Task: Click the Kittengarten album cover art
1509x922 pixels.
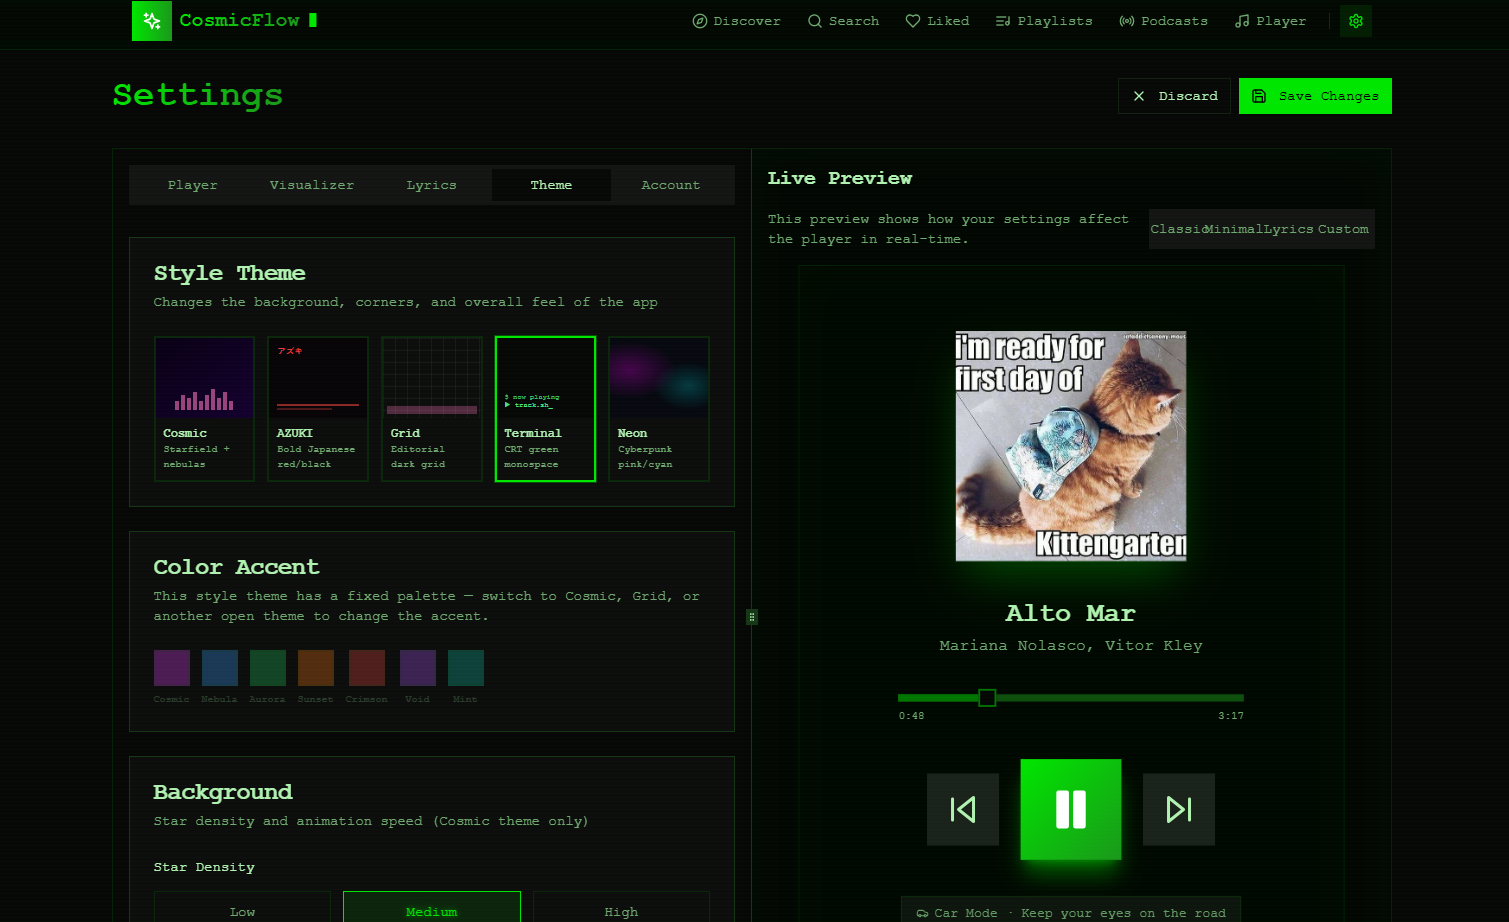Action: coord(1071,446)
